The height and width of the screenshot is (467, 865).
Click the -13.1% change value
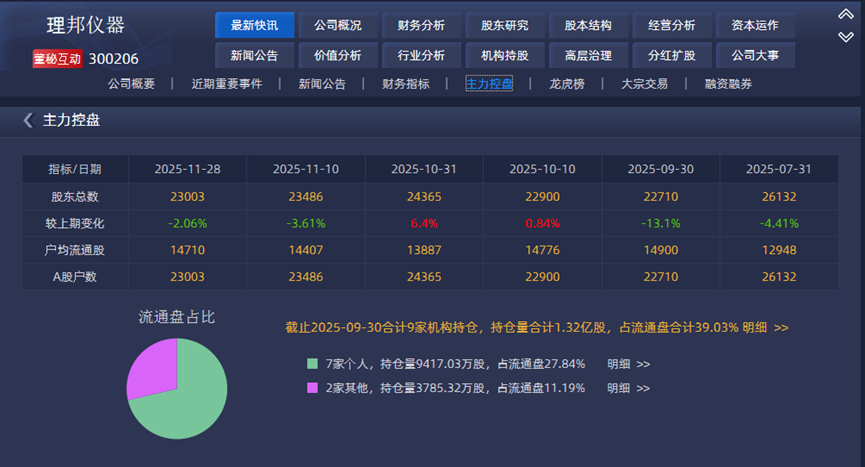(661, 223)
